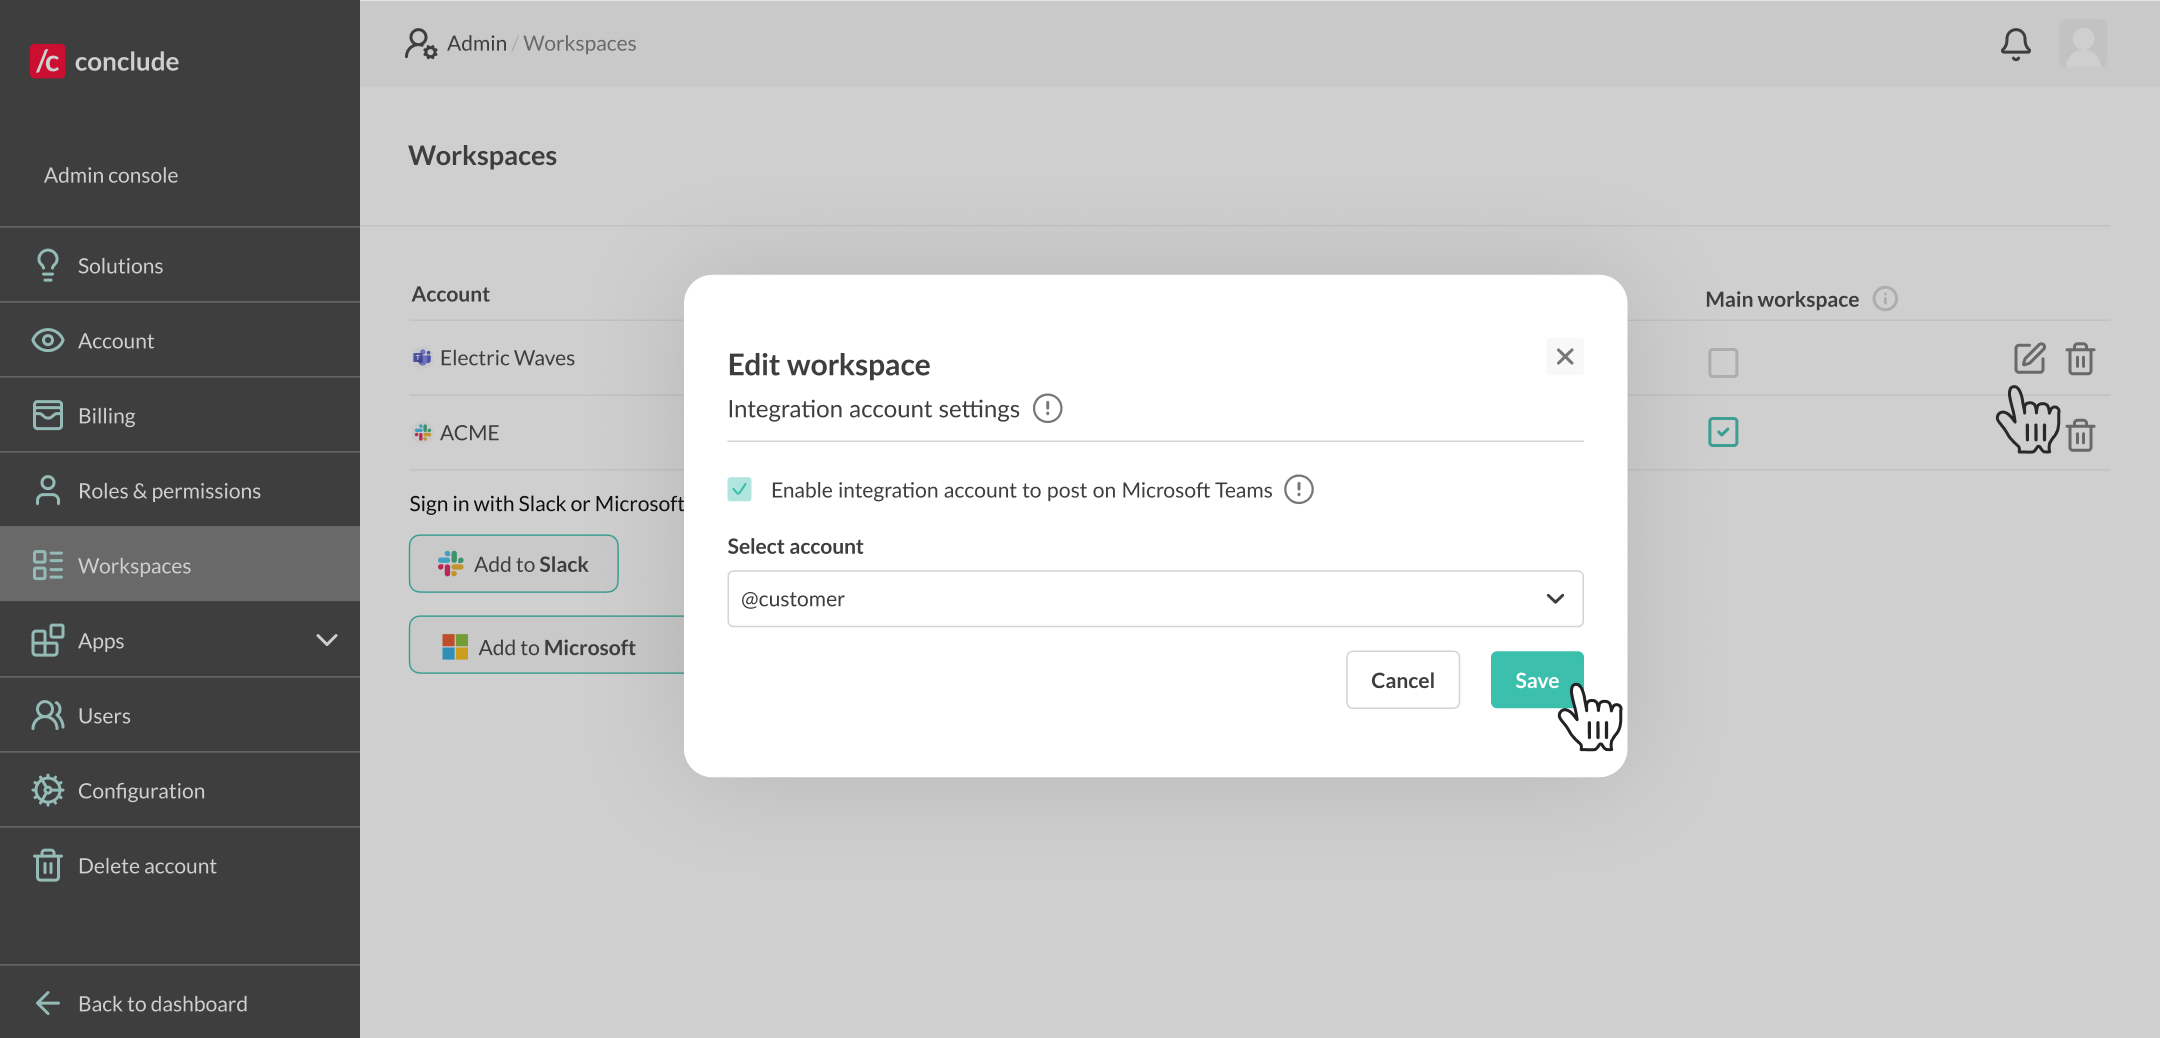
Task: Expand the Apps menu chevron
Action: tap(326, 640)
